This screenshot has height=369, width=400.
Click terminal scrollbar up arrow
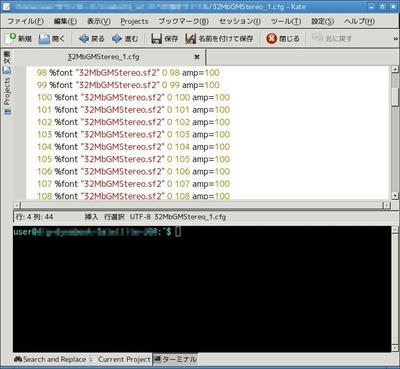click(395, 230)
